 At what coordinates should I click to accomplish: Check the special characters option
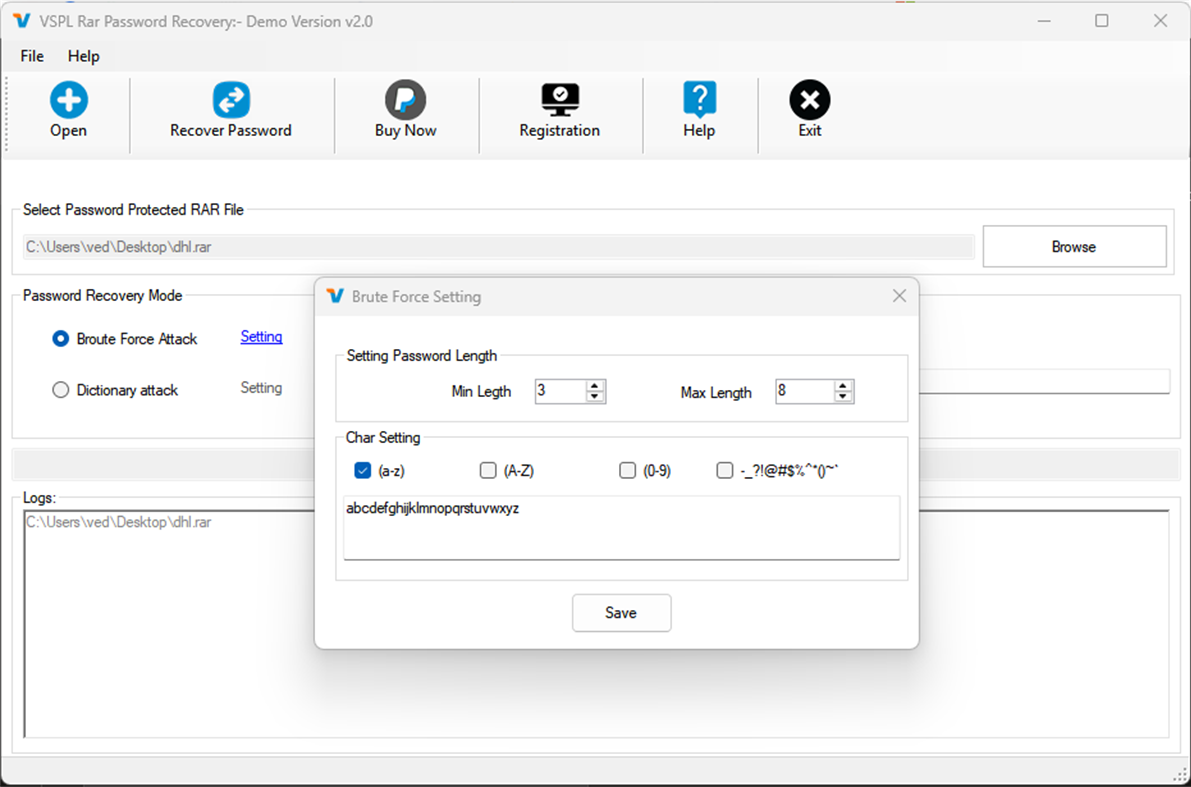[x=724, y=470]
